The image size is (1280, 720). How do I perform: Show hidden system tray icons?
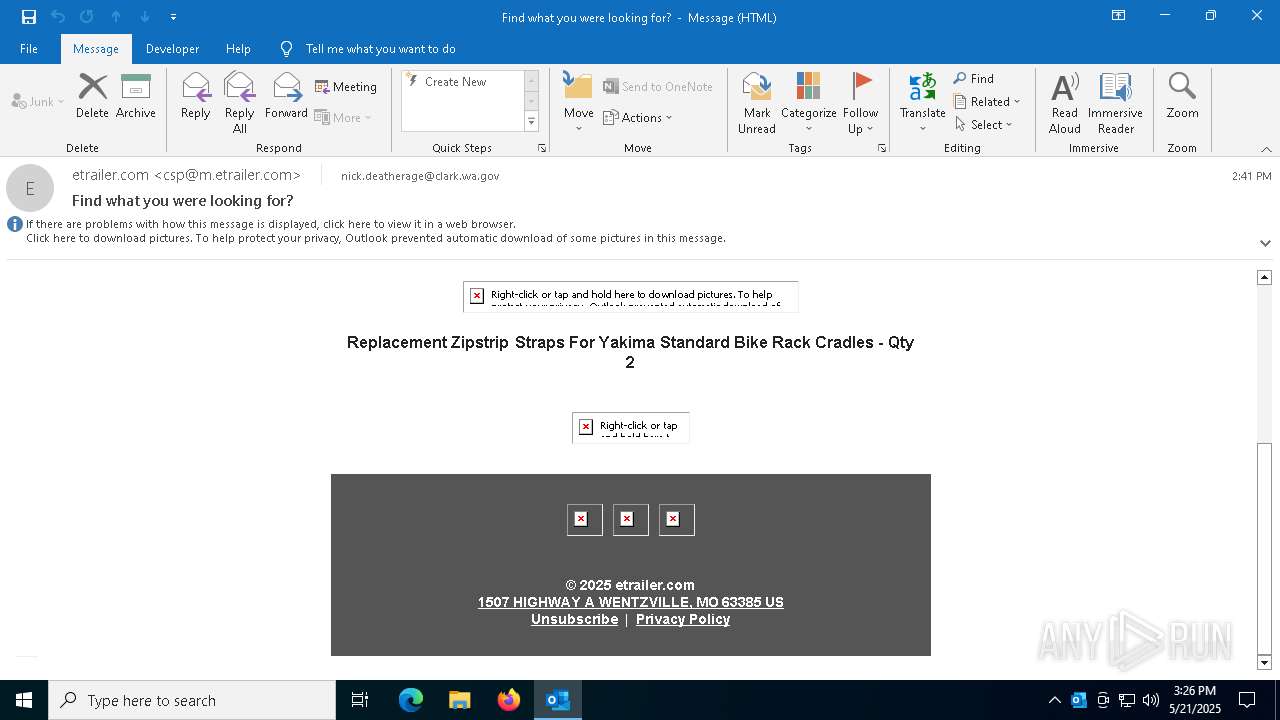coord(1054,700)
